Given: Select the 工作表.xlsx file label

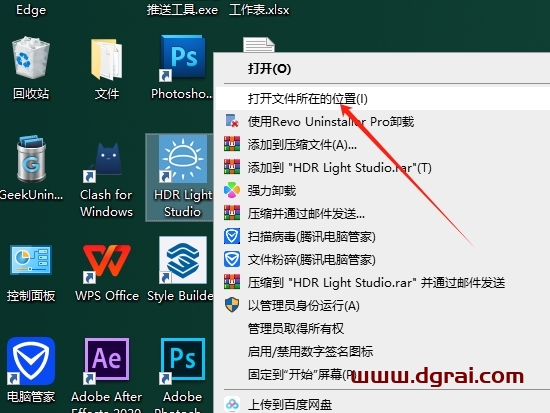Looking at the screenshot, I should pos(259,10).
